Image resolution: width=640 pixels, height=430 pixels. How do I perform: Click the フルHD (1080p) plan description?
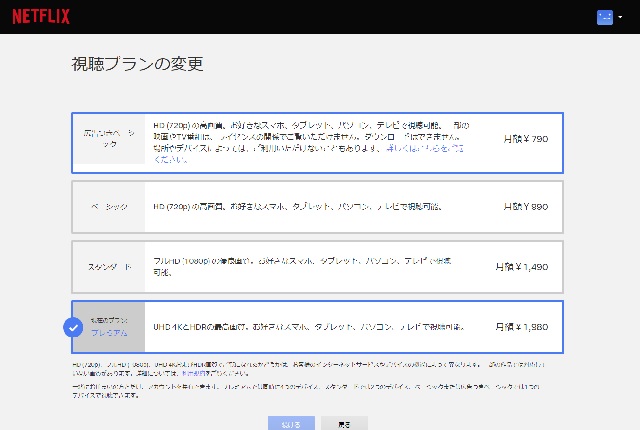(302, 266)
